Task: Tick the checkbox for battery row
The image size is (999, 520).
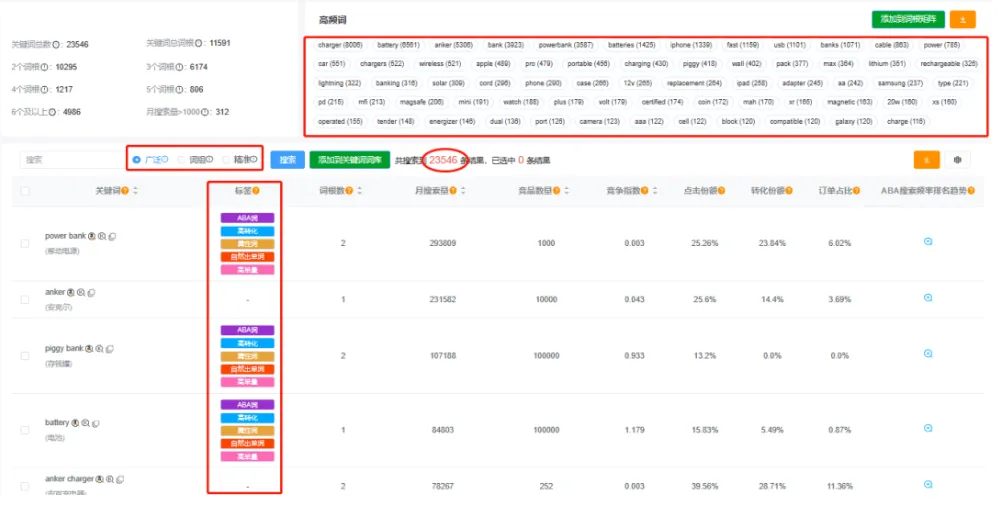Action: 25,430
